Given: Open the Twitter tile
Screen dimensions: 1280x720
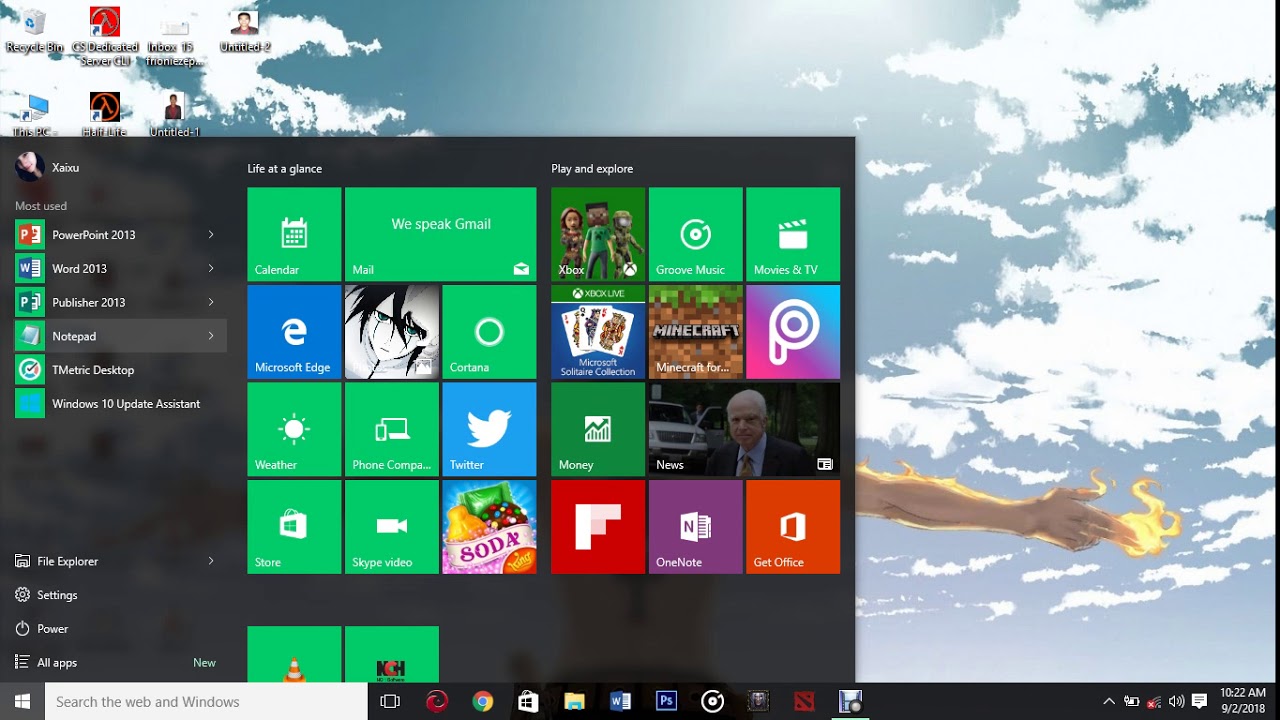Looking at the screenshot, I should [489, 429].
